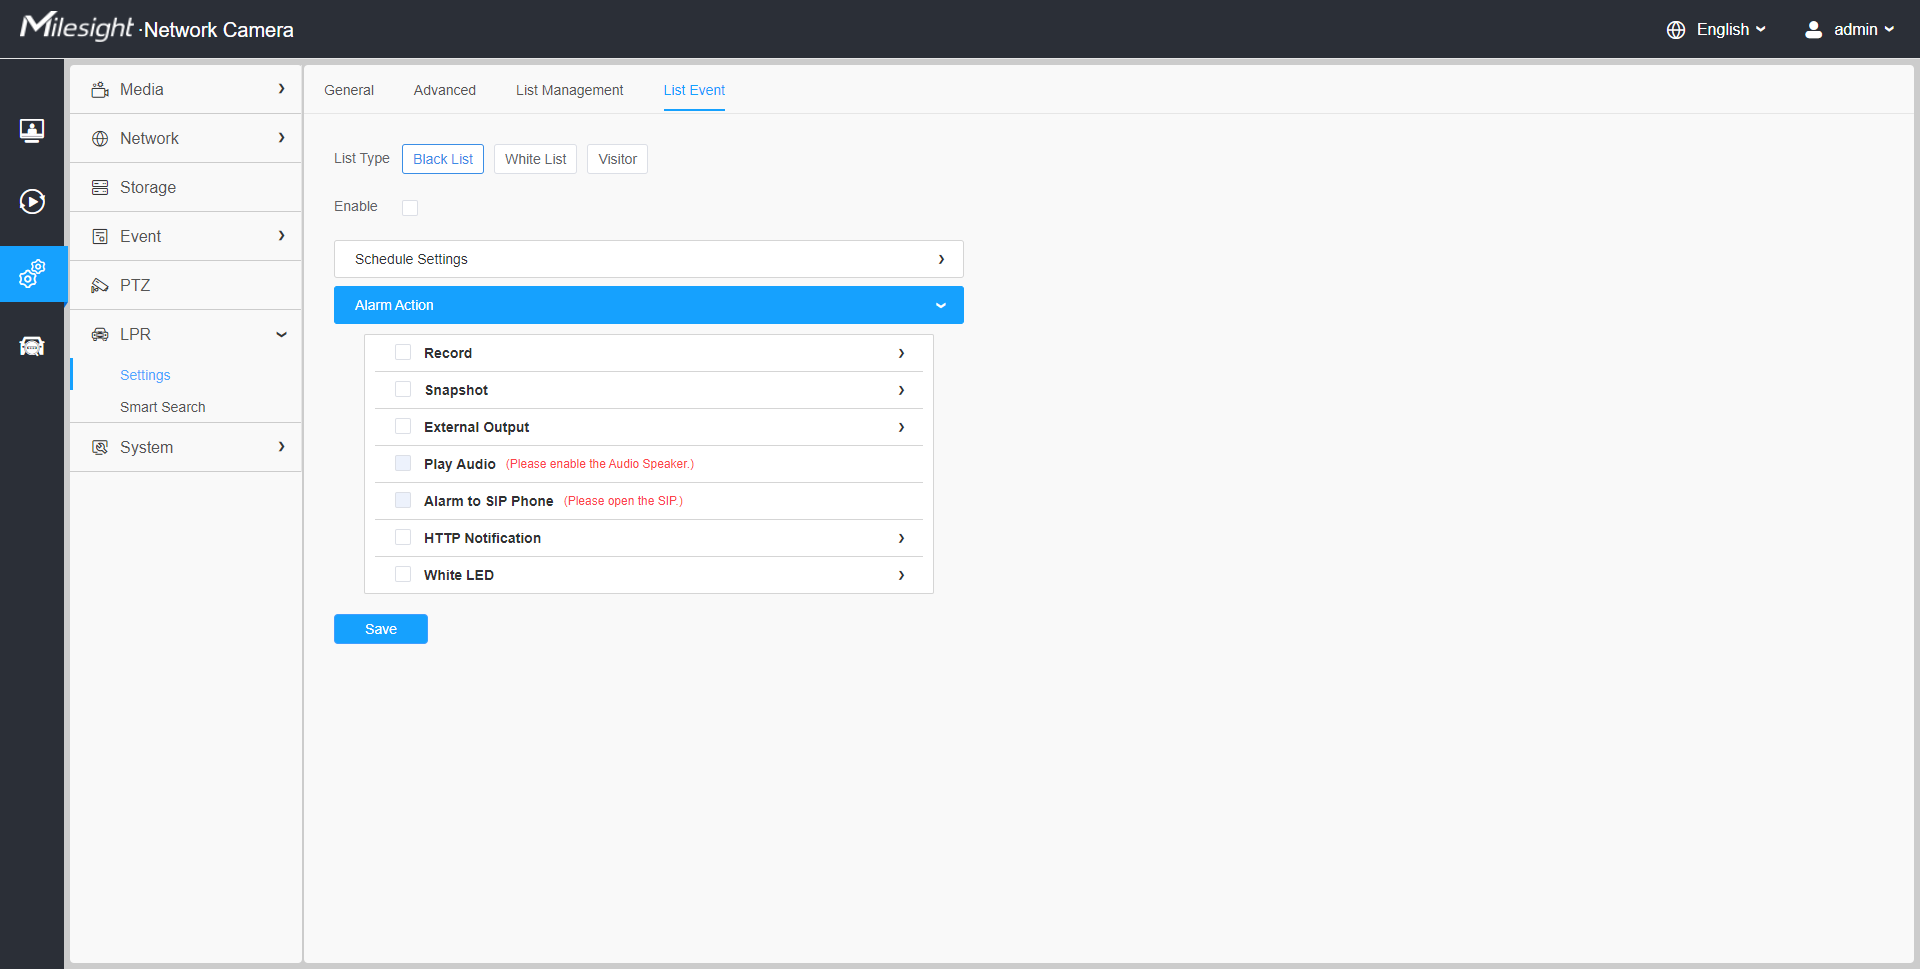This screenshot has width=1920, height=969.
Task: Open the vehicle LPR icon in left rail
Action: (32, 346)
